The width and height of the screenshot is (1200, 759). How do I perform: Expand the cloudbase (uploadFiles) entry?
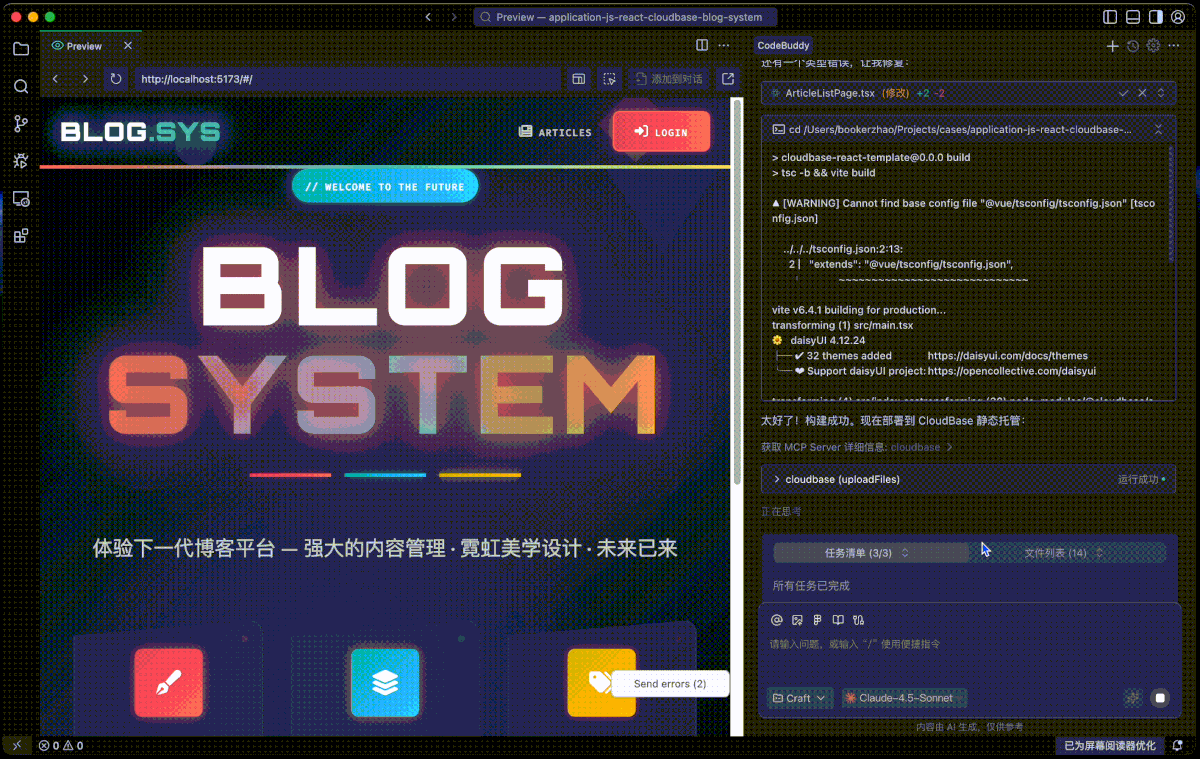click(777, 480)
